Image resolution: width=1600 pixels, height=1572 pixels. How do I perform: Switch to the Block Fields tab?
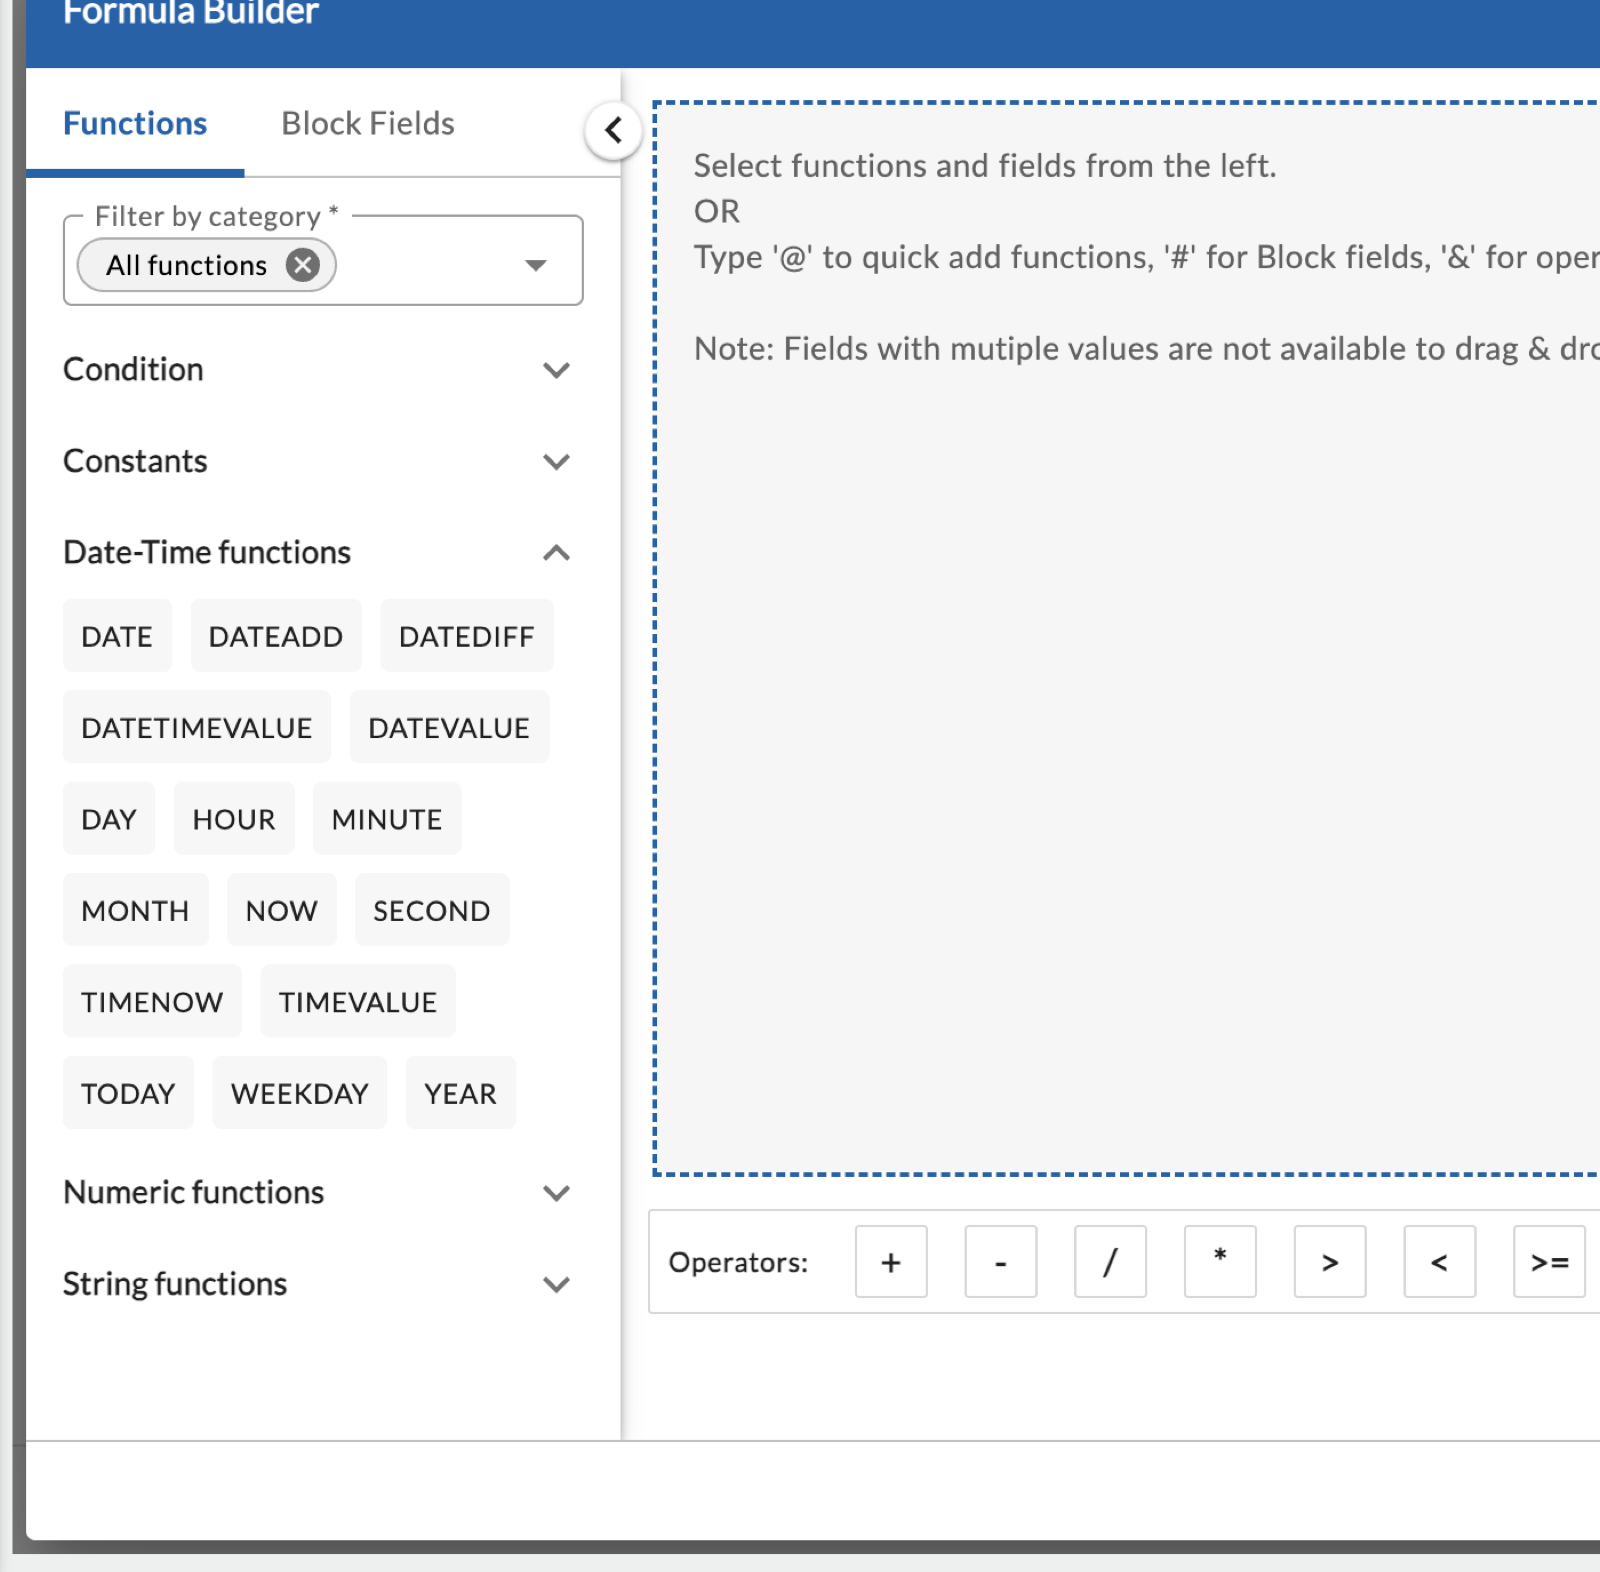click(368, 124)
